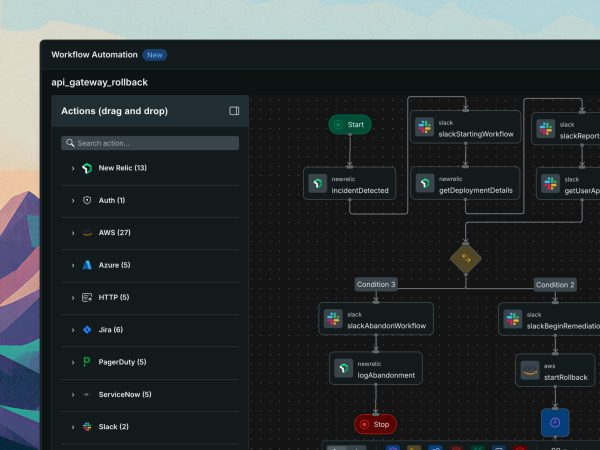Click Slack icon on getUserApproval node
Viewport: 600px width, 450px height.
pyautogui.click(x=551, y=184)
